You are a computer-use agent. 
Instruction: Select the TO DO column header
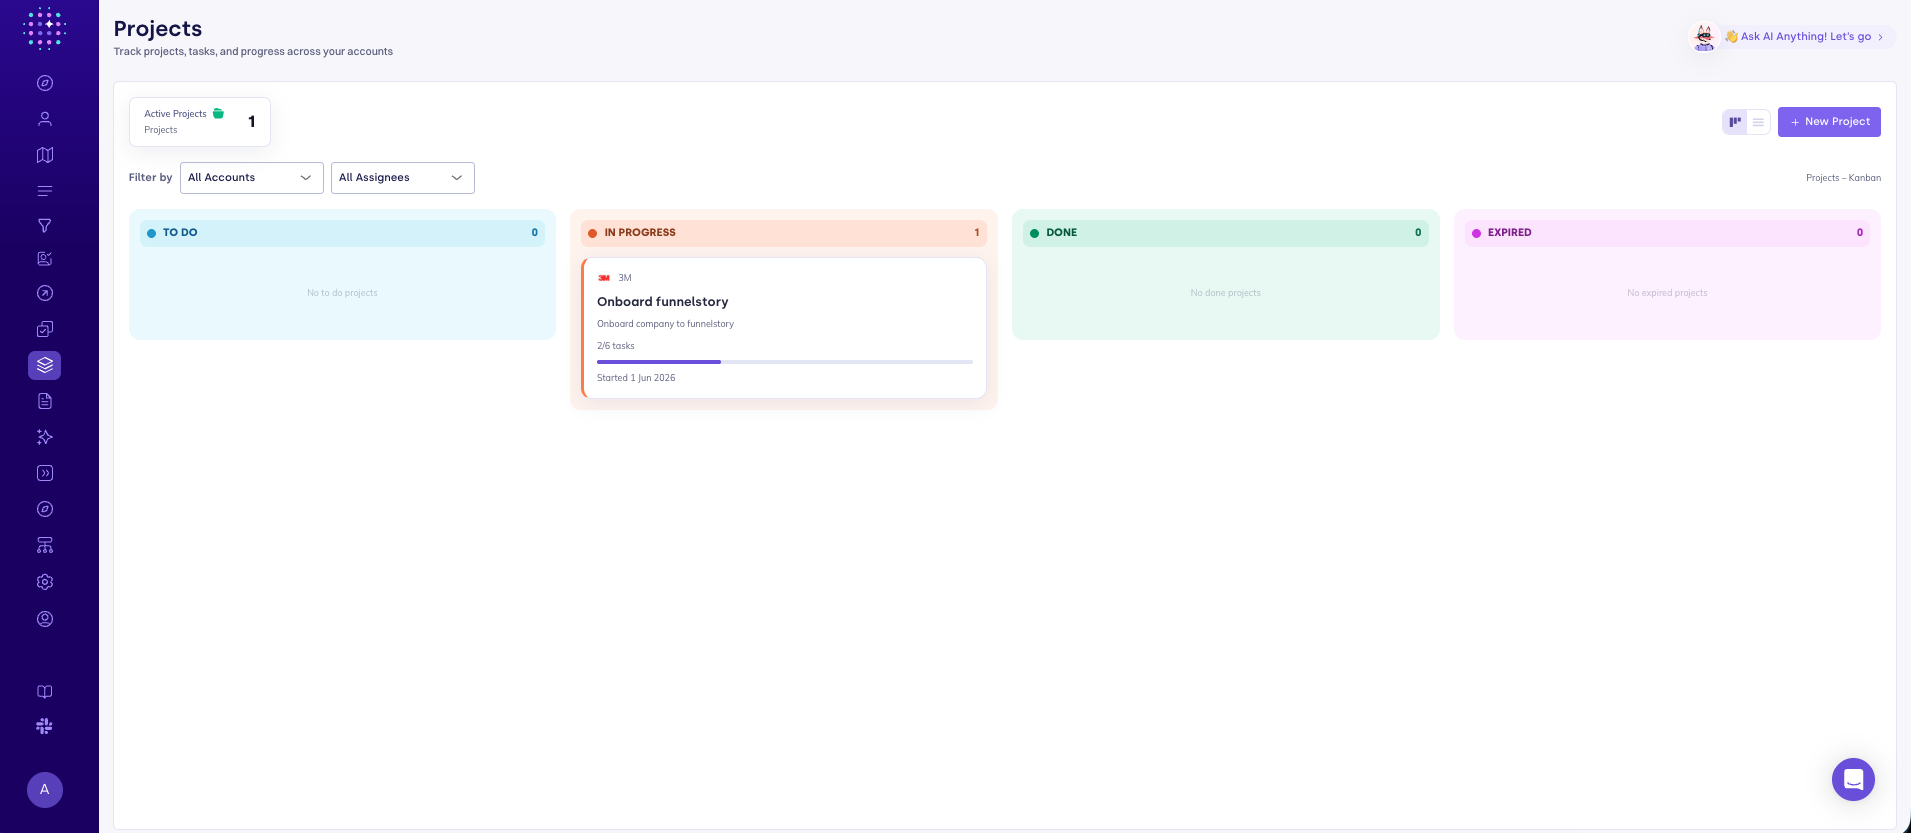coord(342,233)
